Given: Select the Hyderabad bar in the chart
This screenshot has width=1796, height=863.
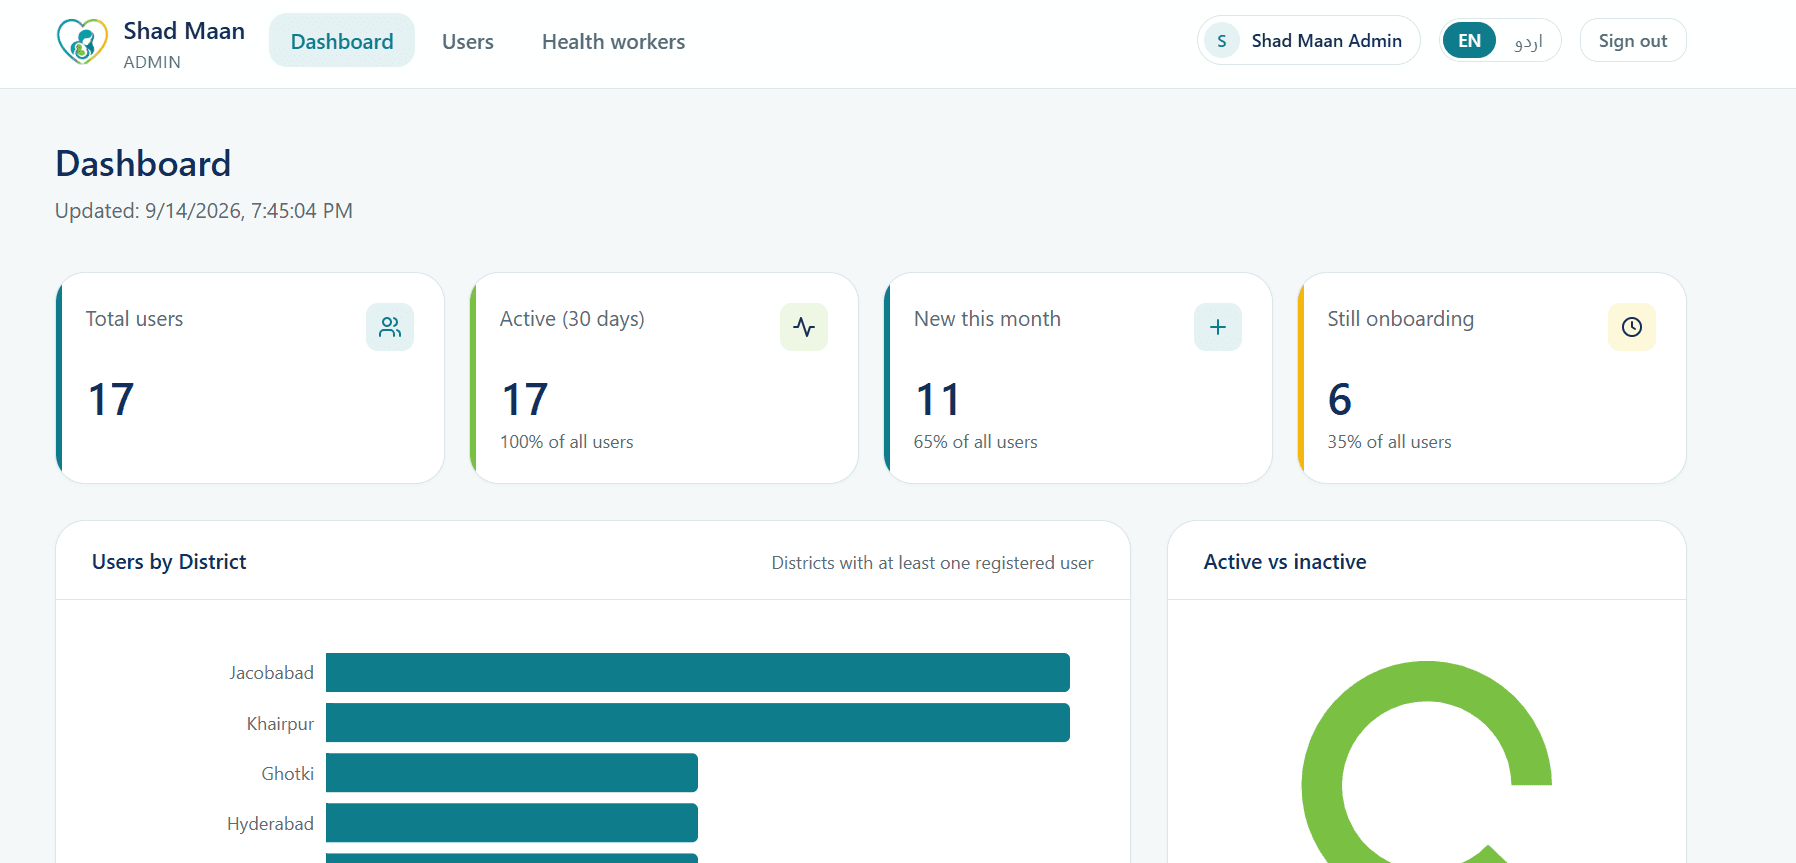Looking at the screenshot, I should point(512,823).
